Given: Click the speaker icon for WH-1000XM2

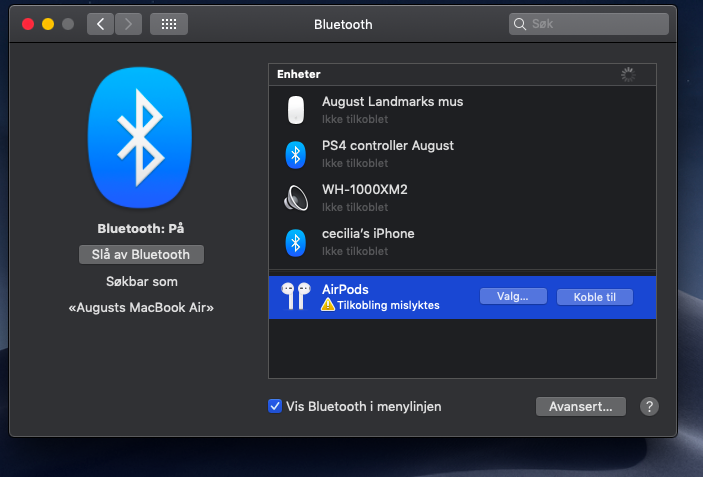Looking at the screenshot, I should coord(296,198).
